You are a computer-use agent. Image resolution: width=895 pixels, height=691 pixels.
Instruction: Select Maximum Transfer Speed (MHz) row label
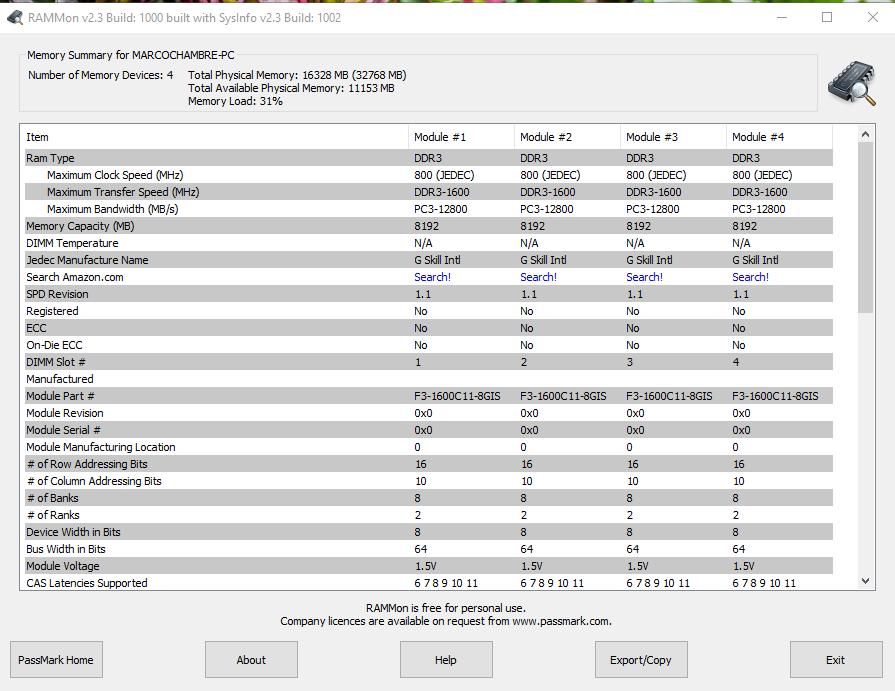tap(123, 192)
